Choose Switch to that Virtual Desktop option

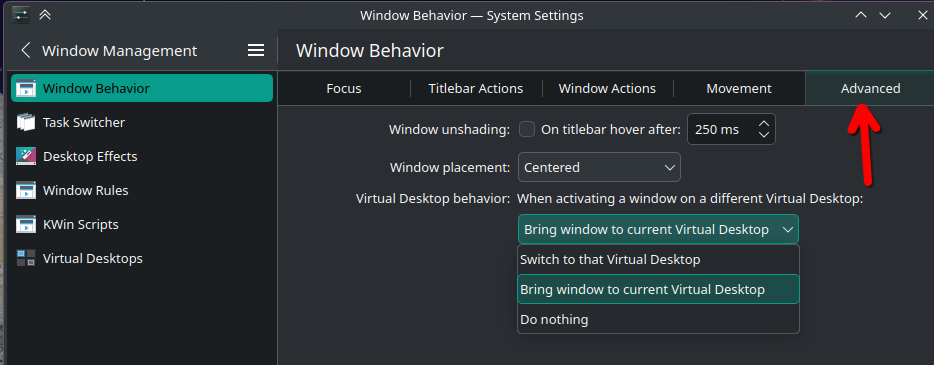tap(658, 260)
